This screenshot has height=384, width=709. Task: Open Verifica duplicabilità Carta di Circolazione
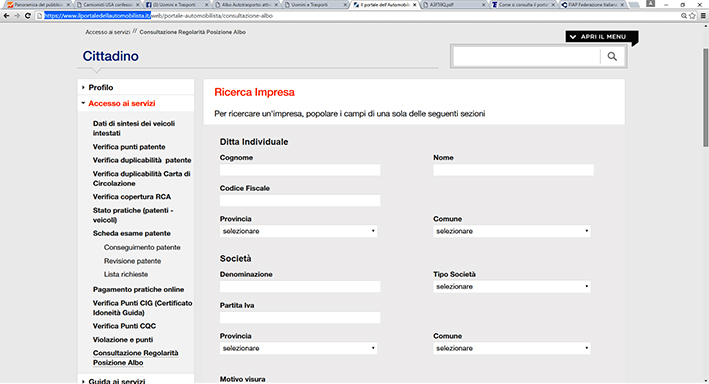coord(142,179)
